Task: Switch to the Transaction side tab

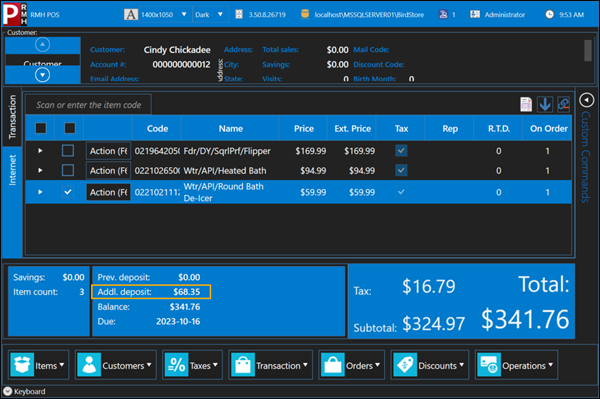Action: click(12, 117)
